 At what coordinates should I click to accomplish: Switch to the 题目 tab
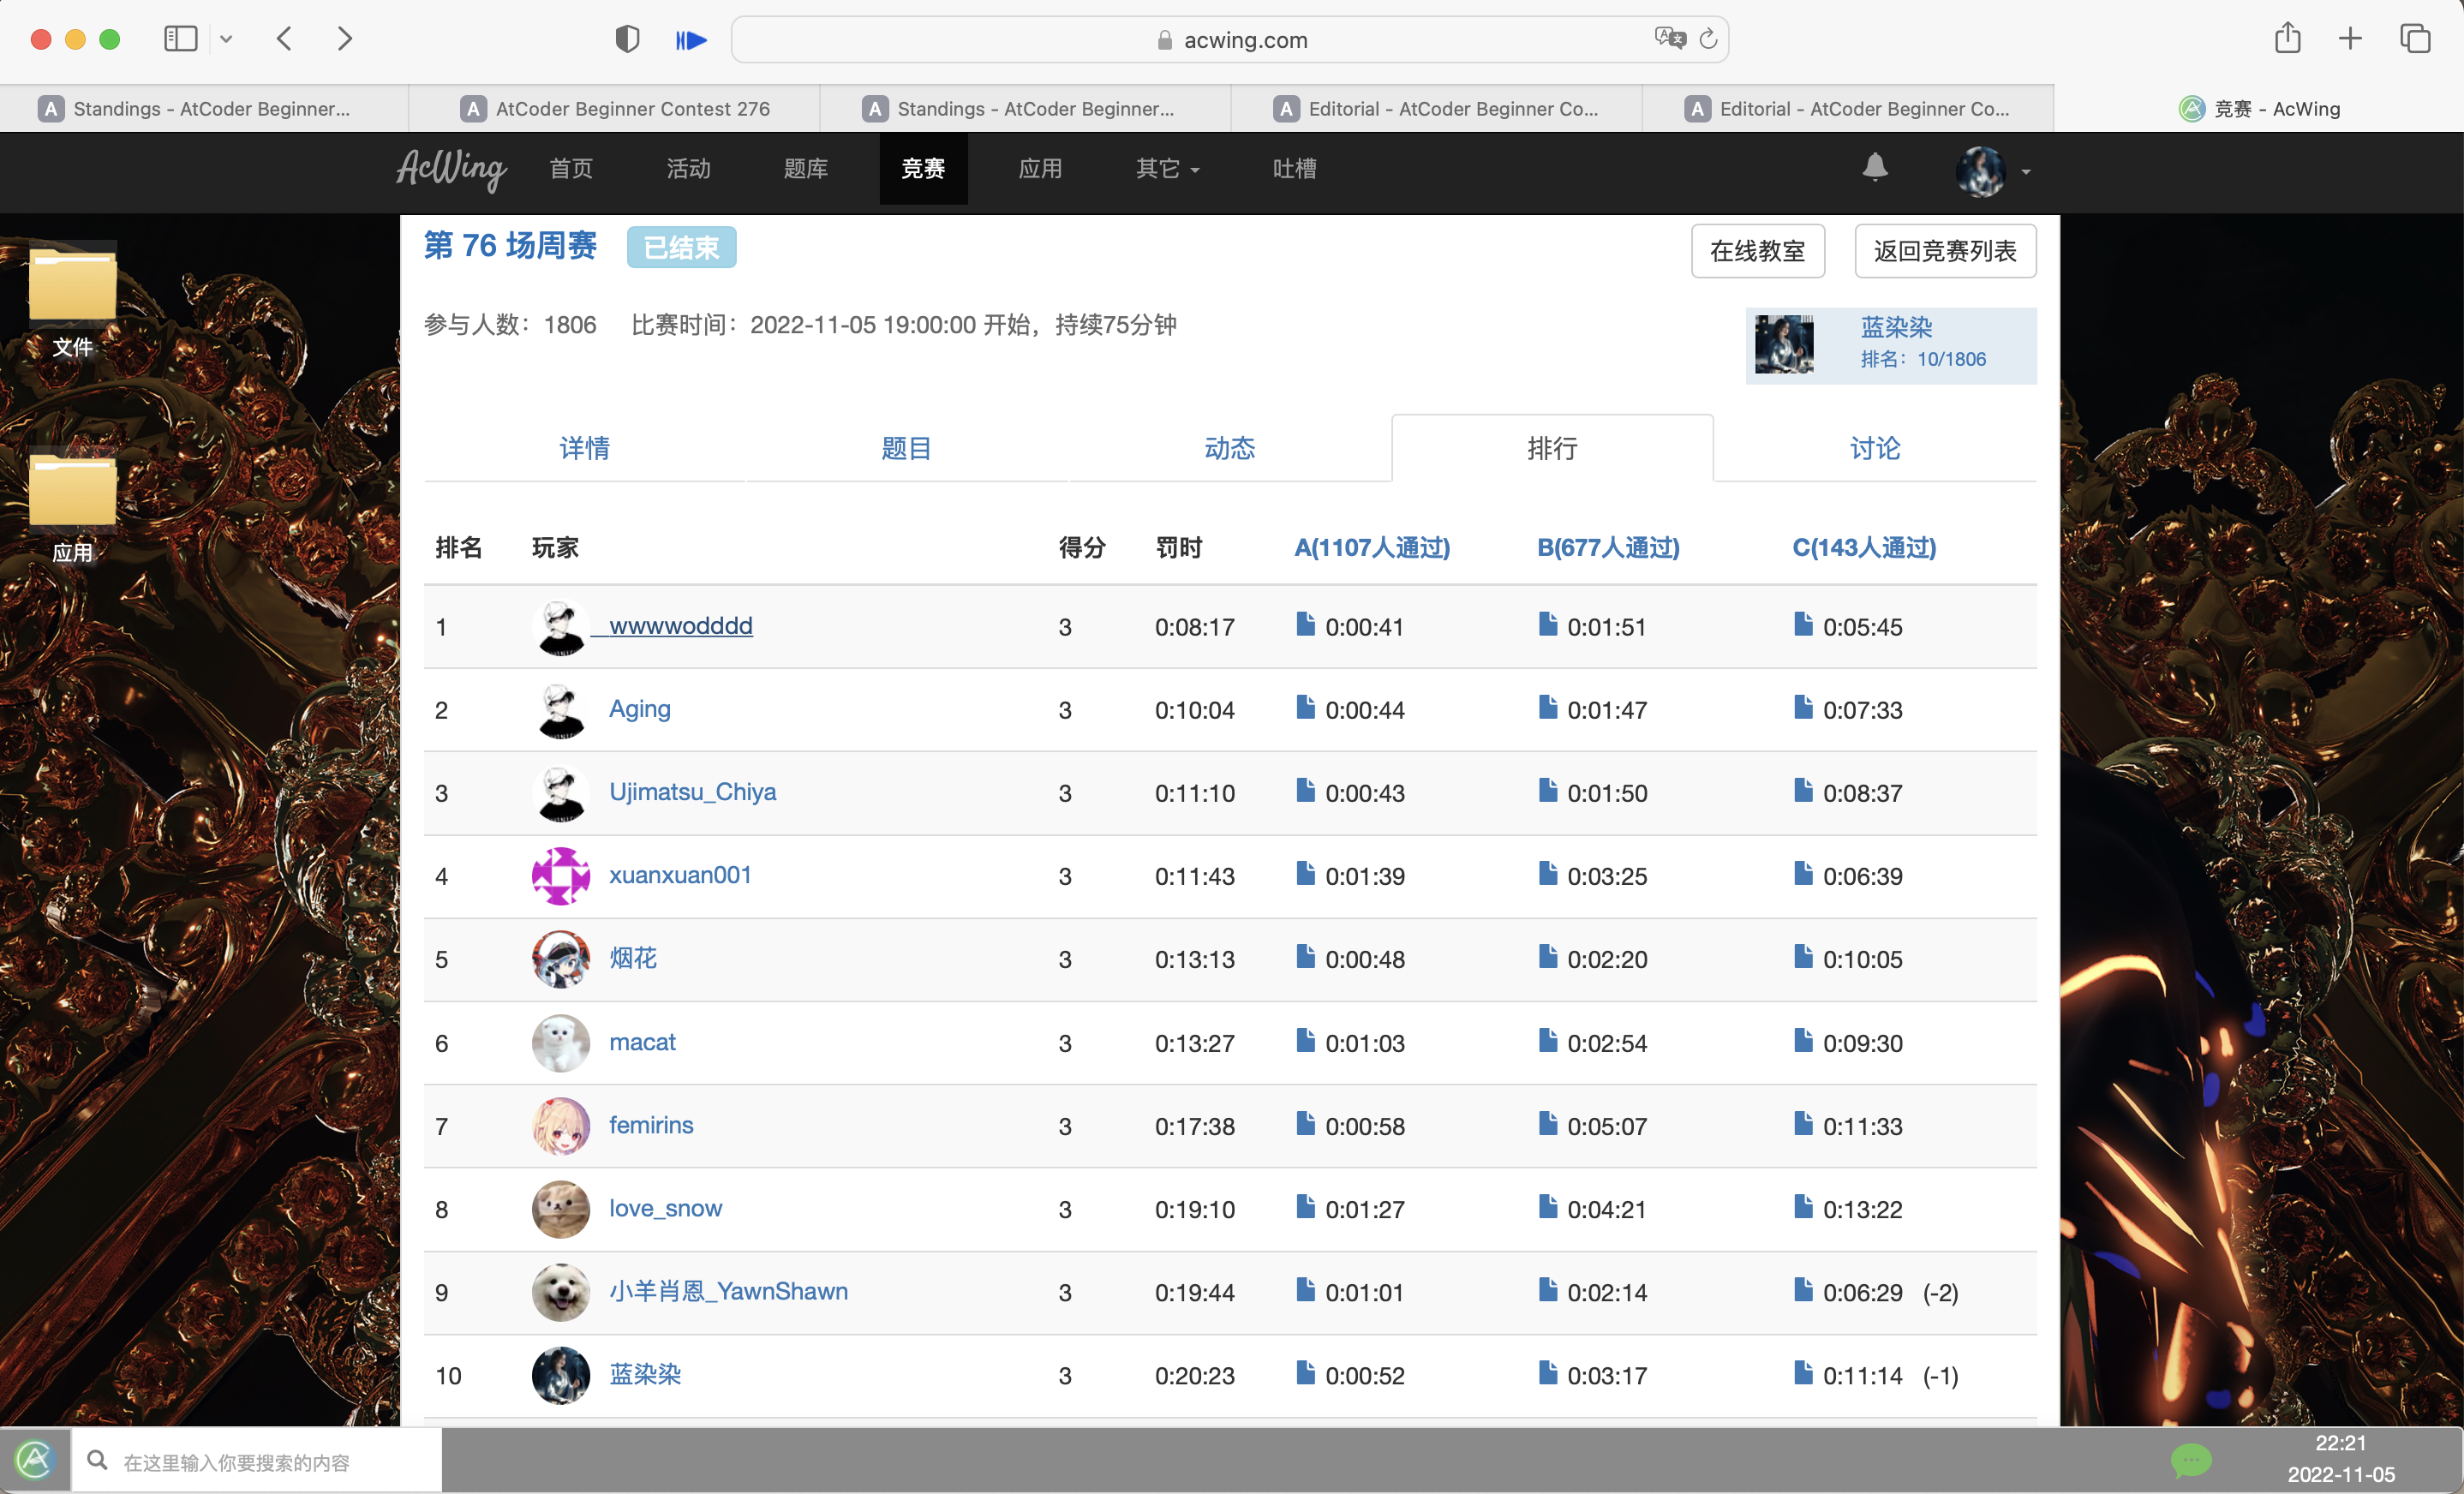click(x=906, y=448)
